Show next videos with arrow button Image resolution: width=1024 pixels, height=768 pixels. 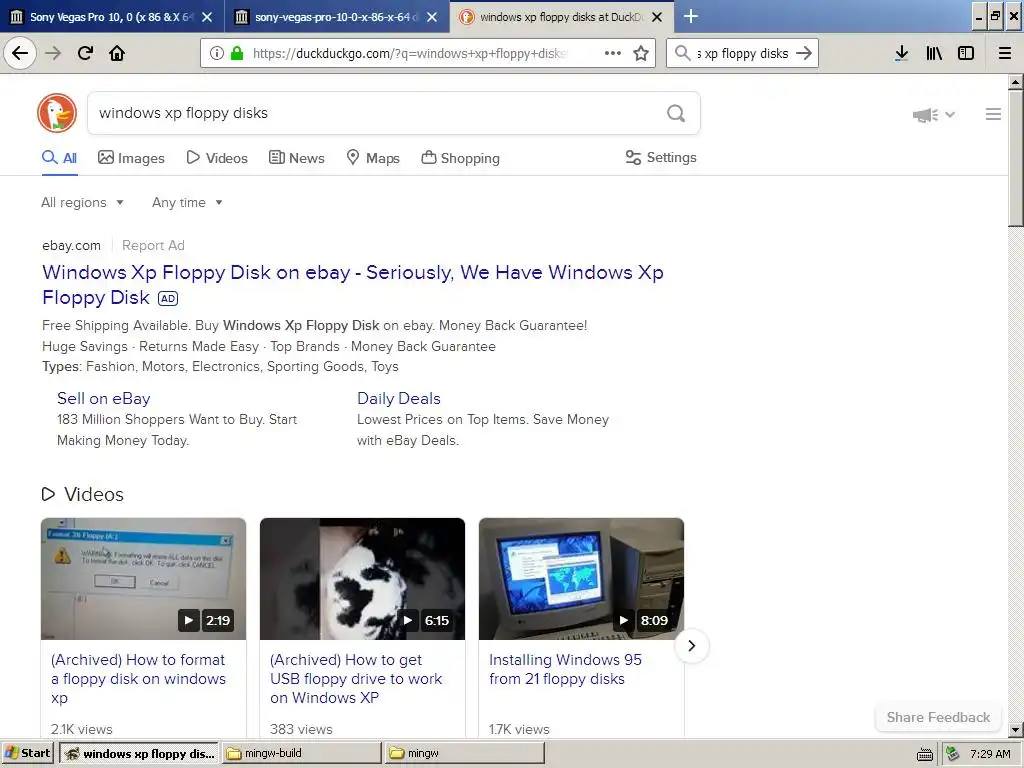pos(691,646)
